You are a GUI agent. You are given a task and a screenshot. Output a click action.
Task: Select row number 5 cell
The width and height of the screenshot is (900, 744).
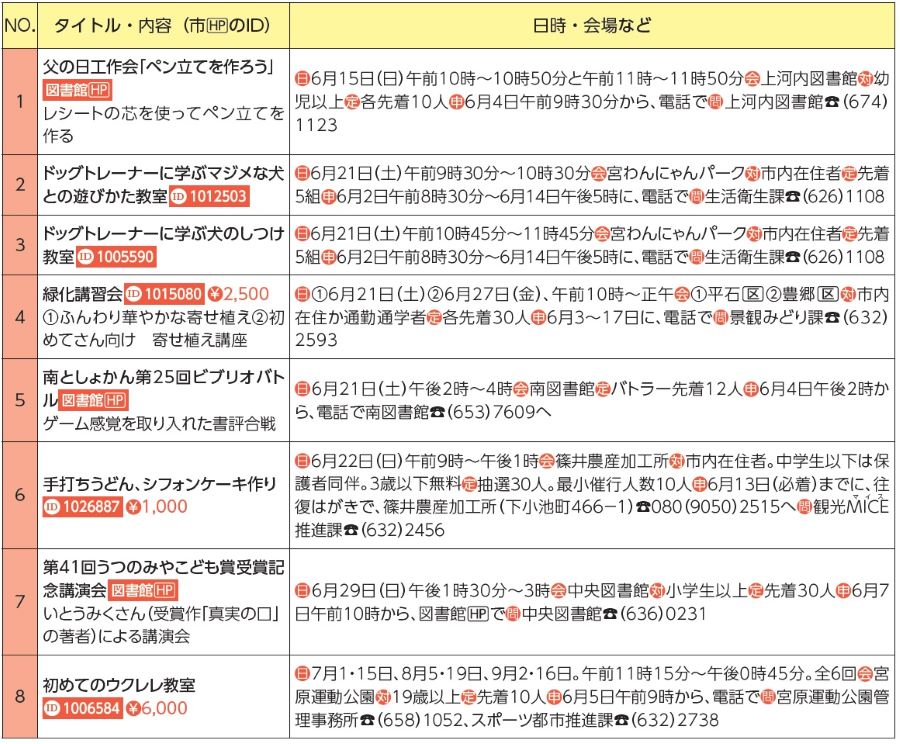click(20, 400)
